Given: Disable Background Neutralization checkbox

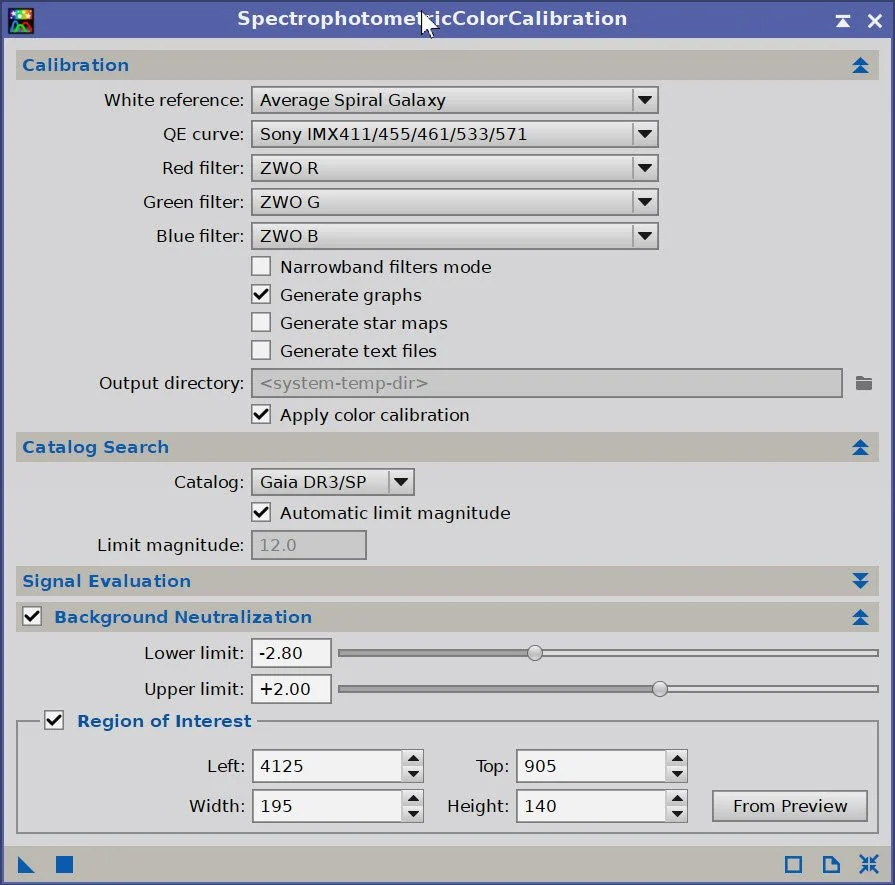Looking at the screenshot, I should (32, 617).
